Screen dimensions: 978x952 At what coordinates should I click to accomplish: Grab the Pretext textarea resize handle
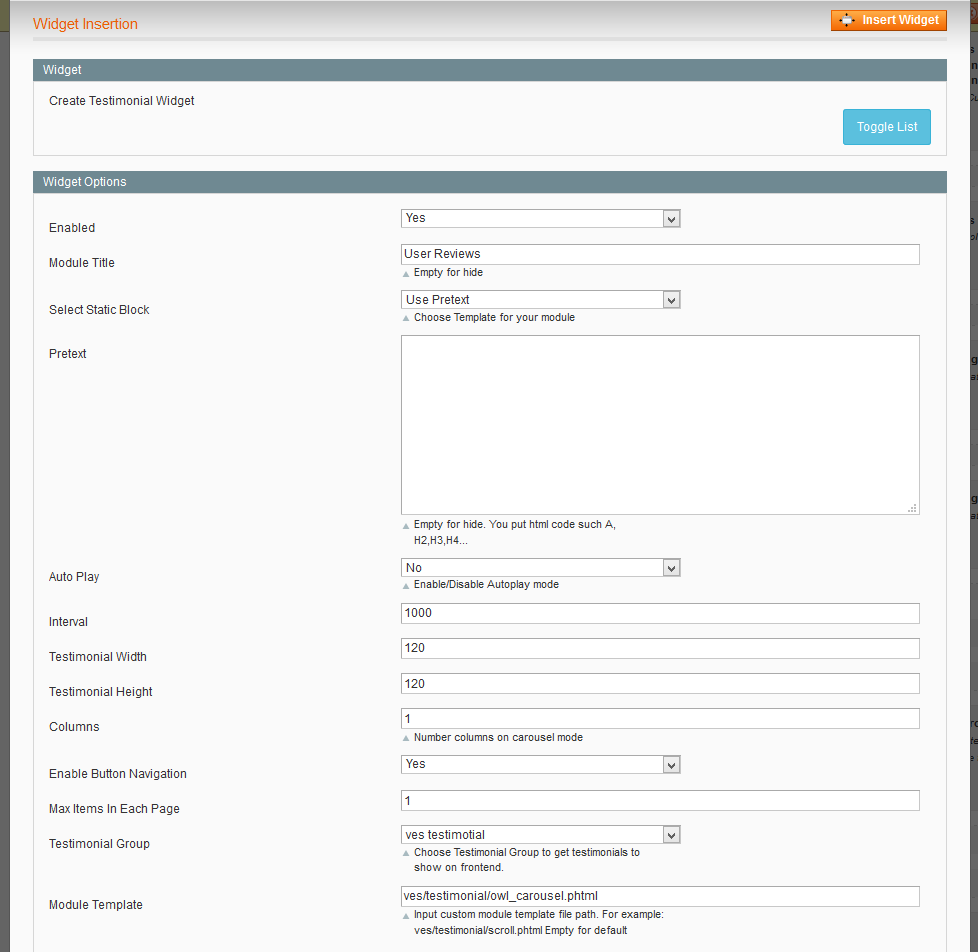point(912,508)
